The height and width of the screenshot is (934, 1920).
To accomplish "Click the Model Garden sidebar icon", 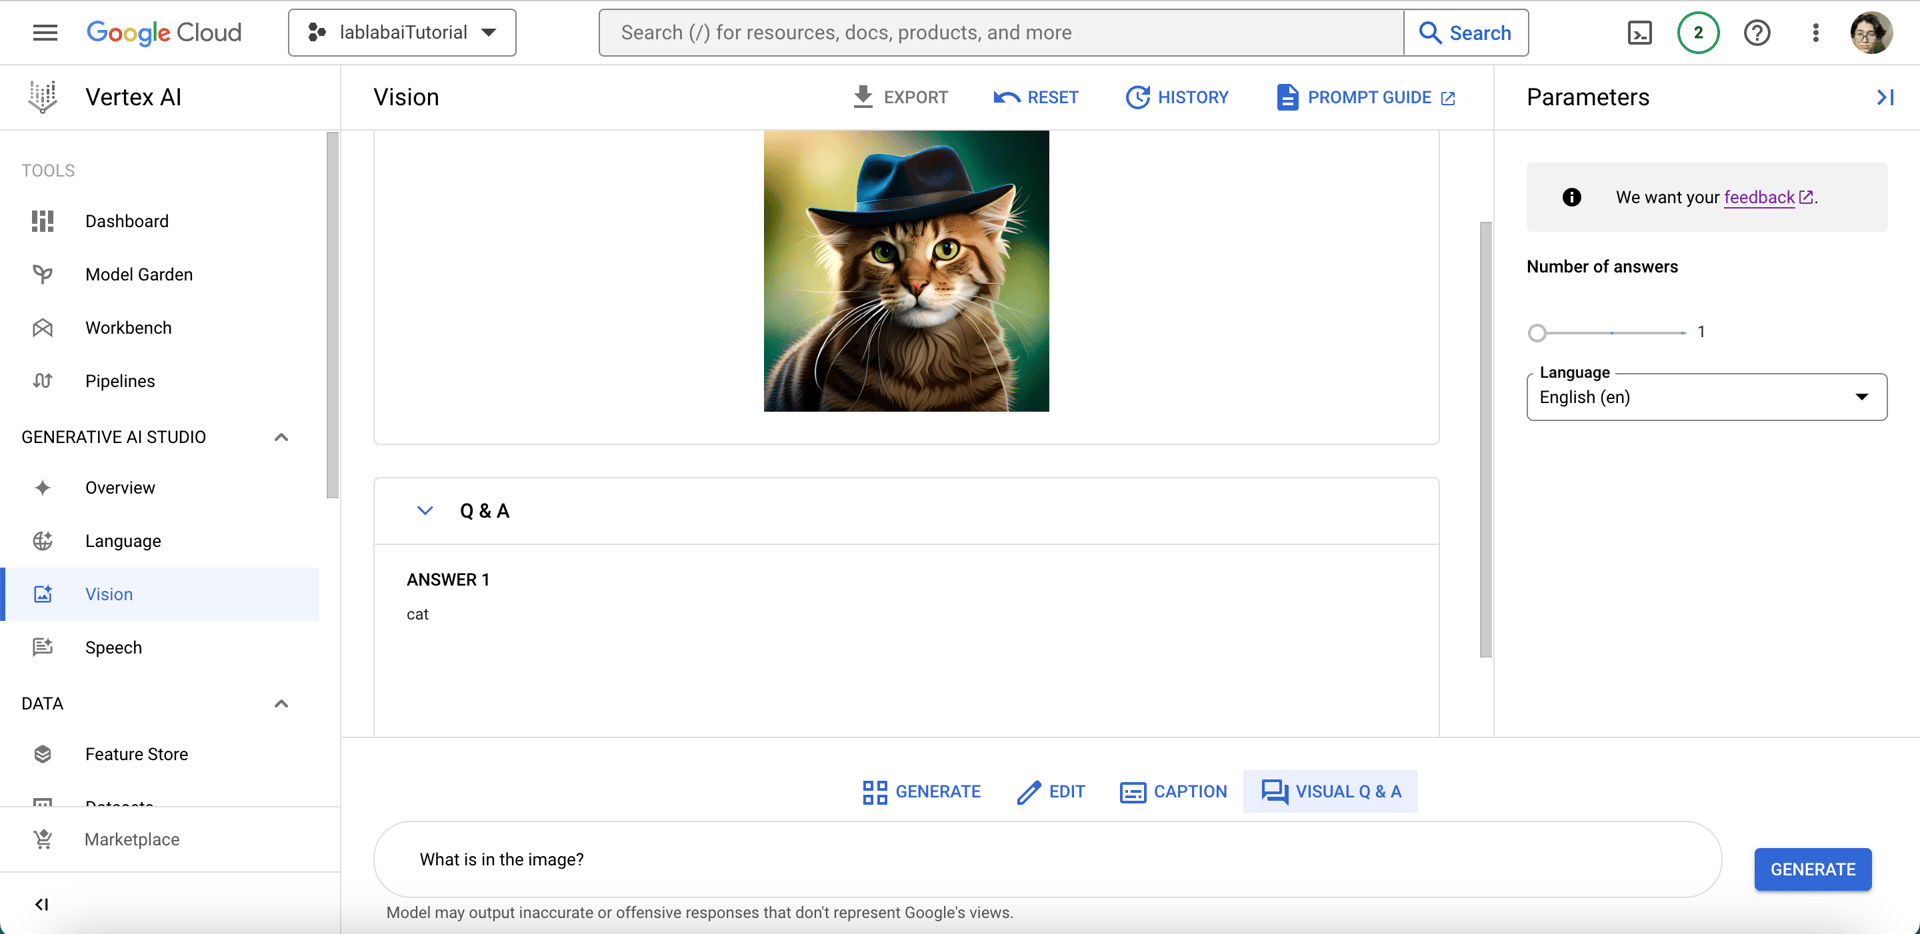I will pyautogui.click(x=42, y=274).
